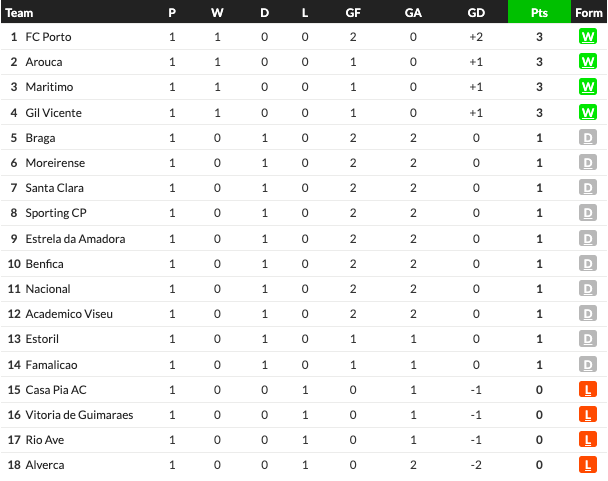This screenshot has height=481, width=608.
Task: Open the Vitoria de Guimaraes team link
Action: [x=79, y=415]
